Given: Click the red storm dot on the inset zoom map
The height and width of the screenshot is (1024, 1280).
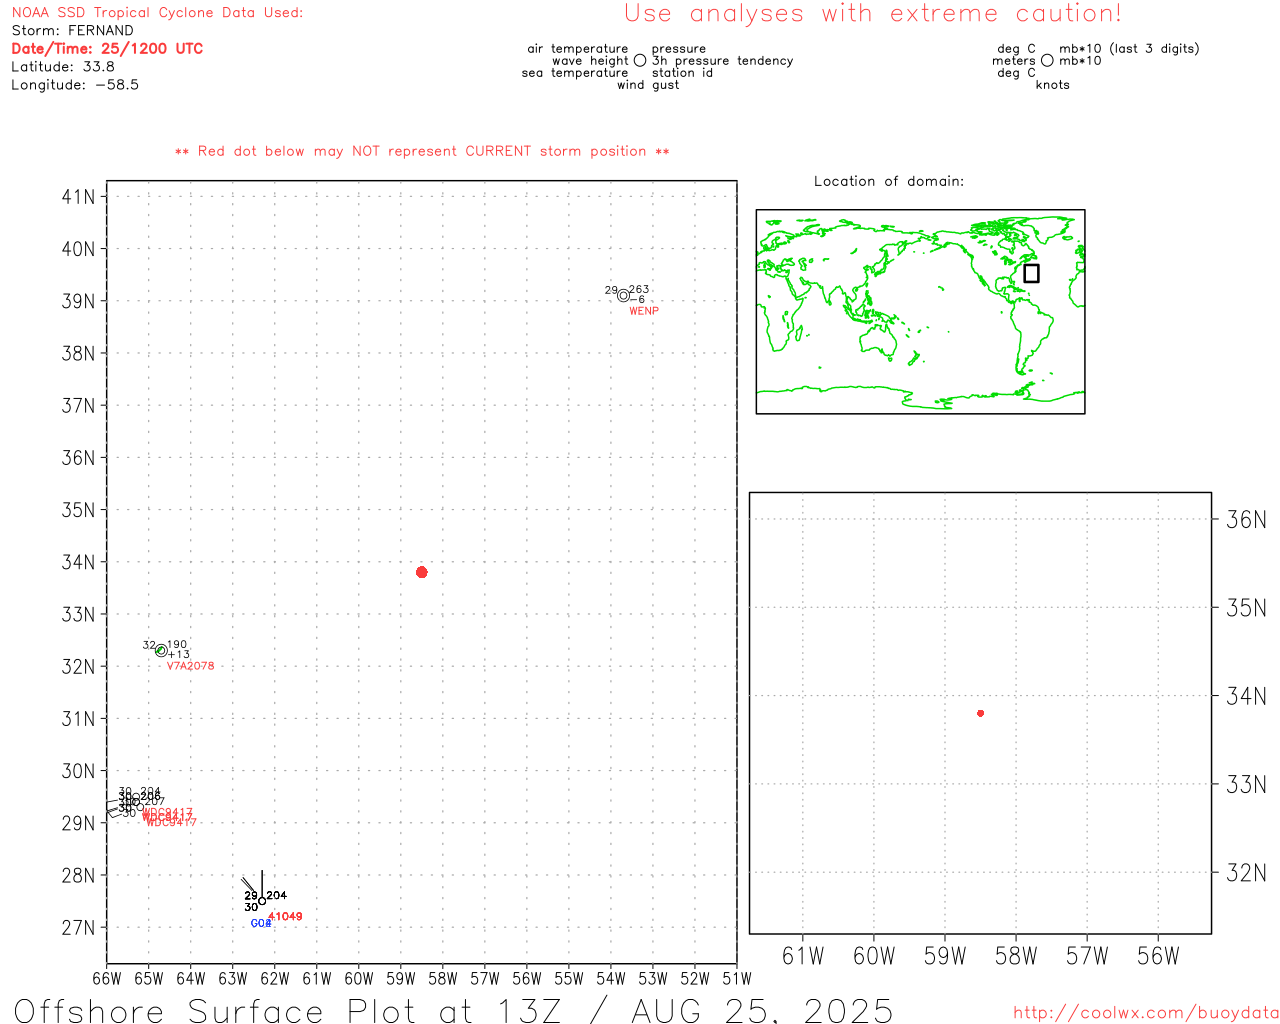Looking at the screenshot, I should 980,713.
